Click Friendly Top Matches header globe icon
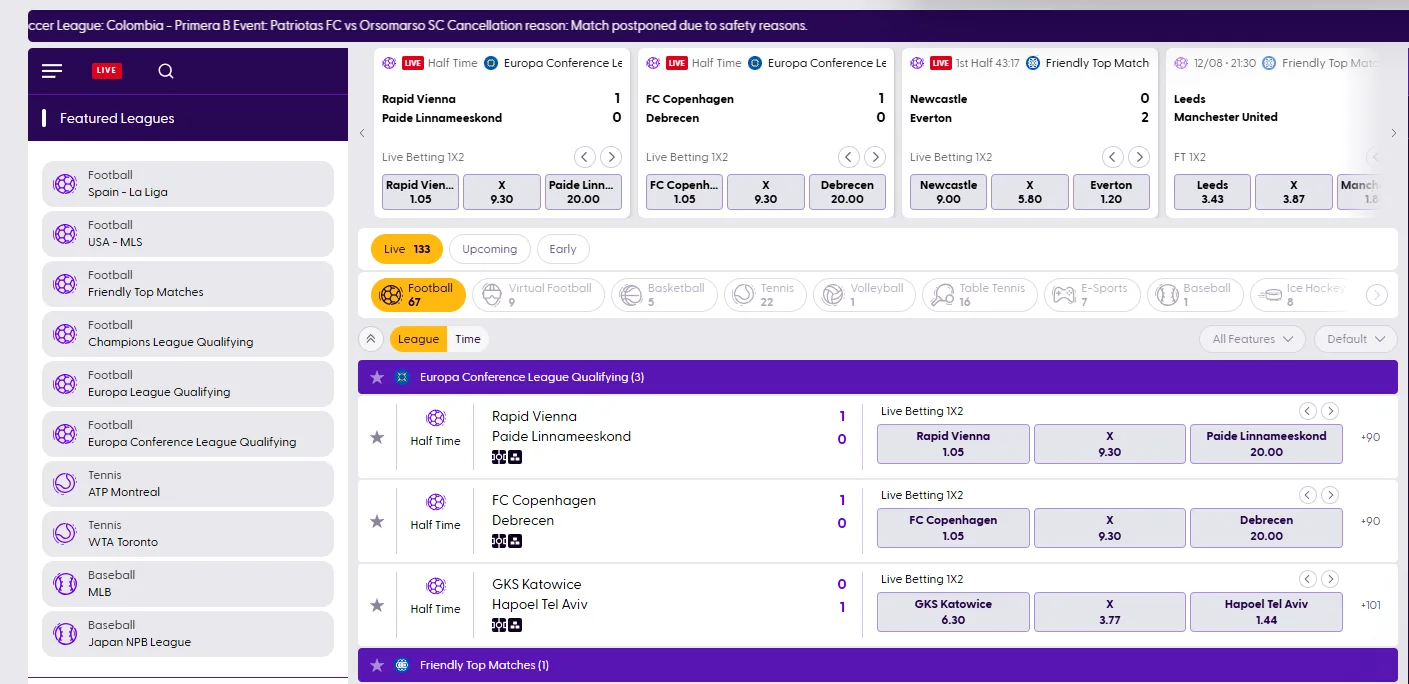 [x=402, y=665]
